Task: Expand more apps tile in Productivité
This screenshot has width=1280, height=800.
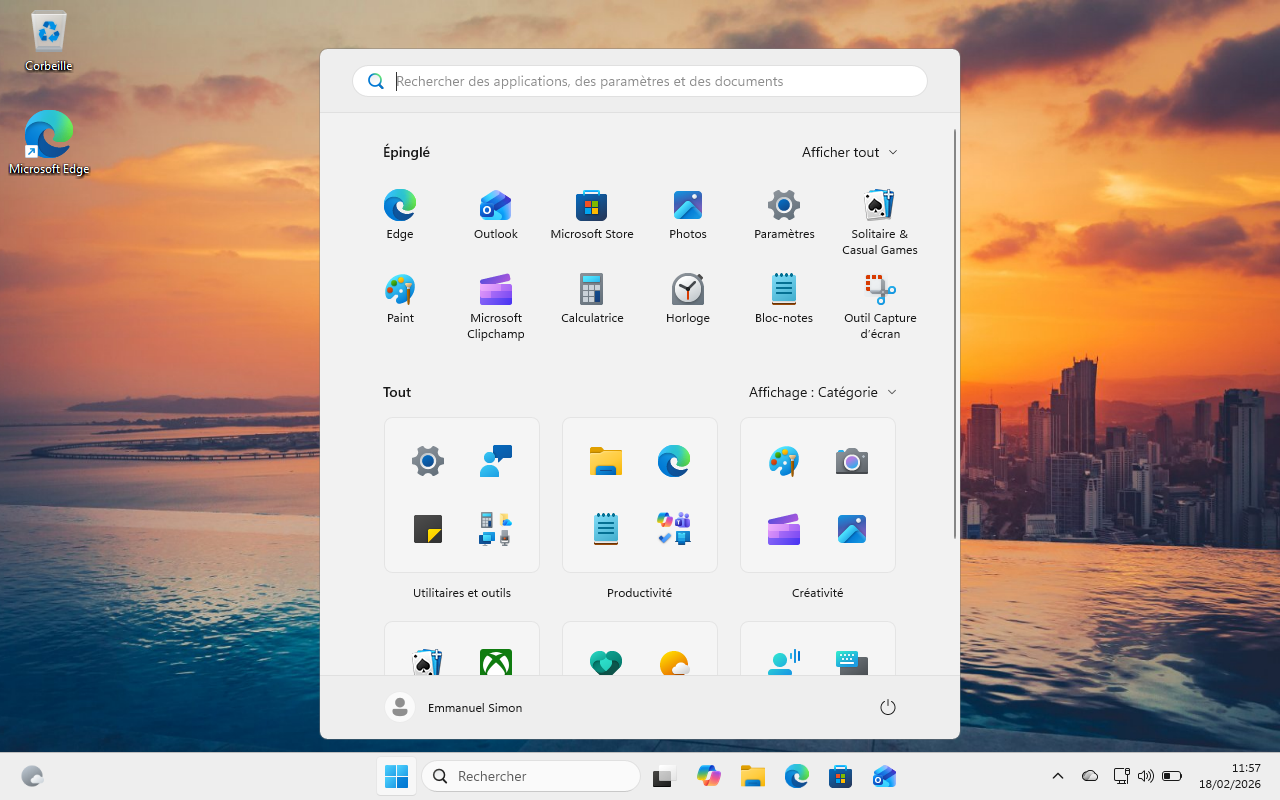Action: 674,529
